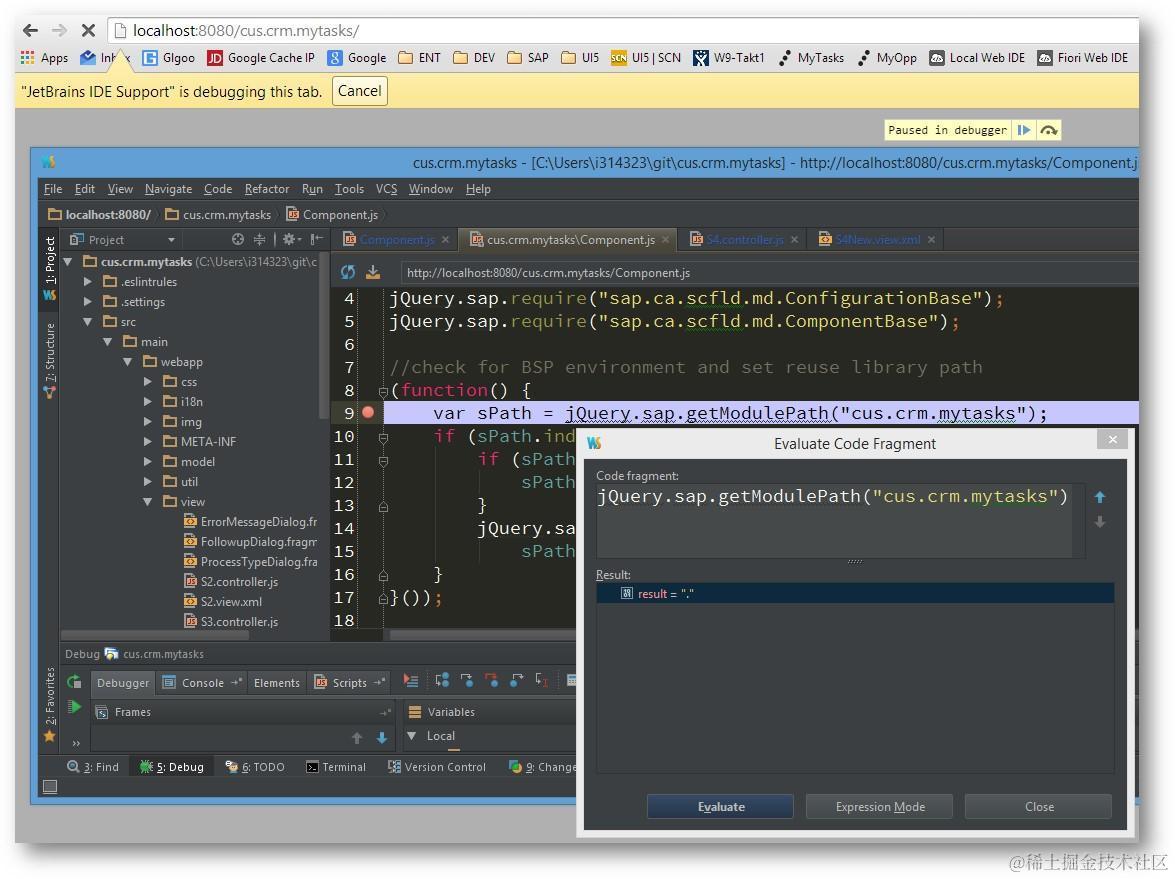Expand META-INF folder
The height and width of the screenshot is (879, 1175).
[148, 442]
